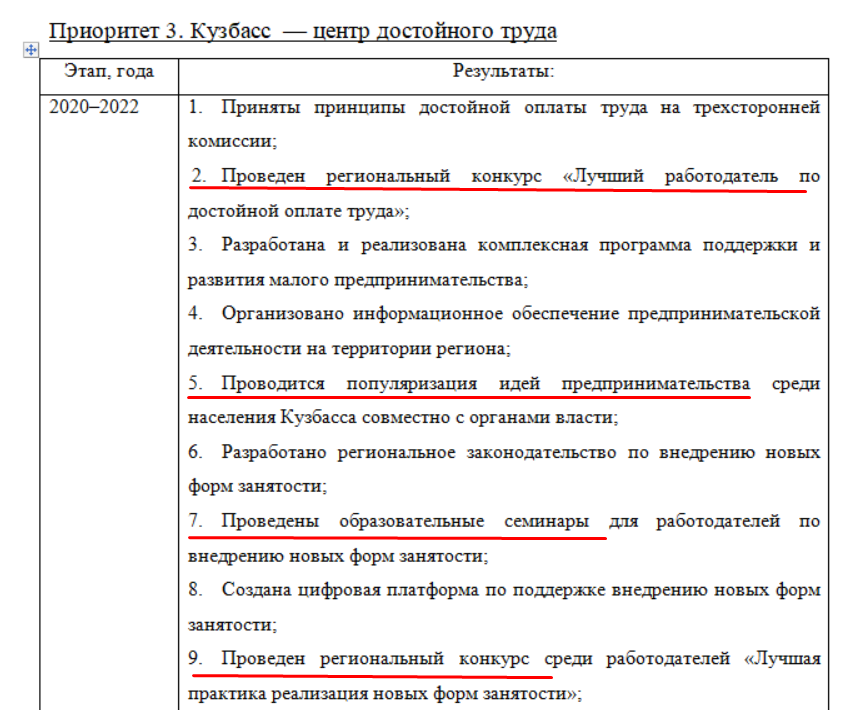Image resolution: width=841 pixels, height=710 pixels.
Task: Click the line 'Разработано региональное законодательство'
Action: tap(418, 453)
